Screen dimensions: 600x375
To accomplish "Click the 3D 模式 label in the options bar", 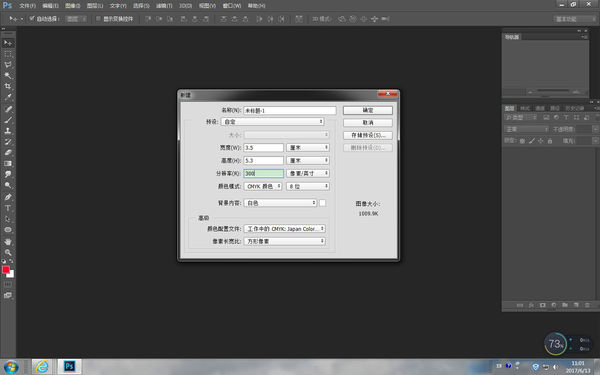I will (321, 18).
